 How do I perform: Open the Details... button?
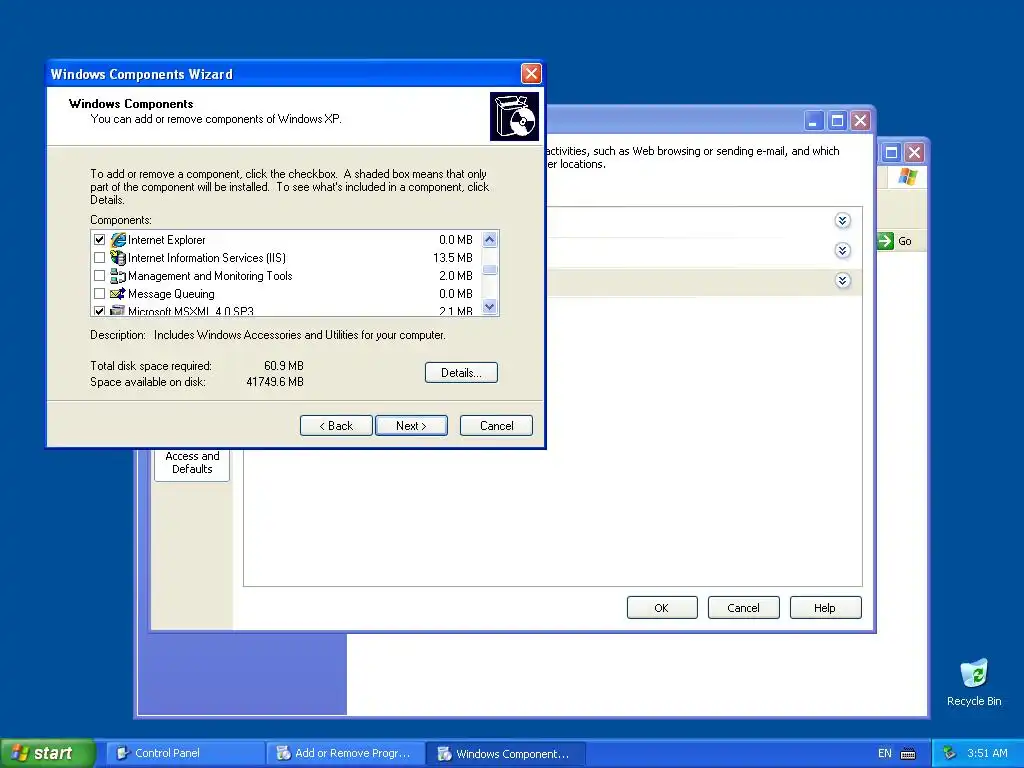click(x=461, y=372)
